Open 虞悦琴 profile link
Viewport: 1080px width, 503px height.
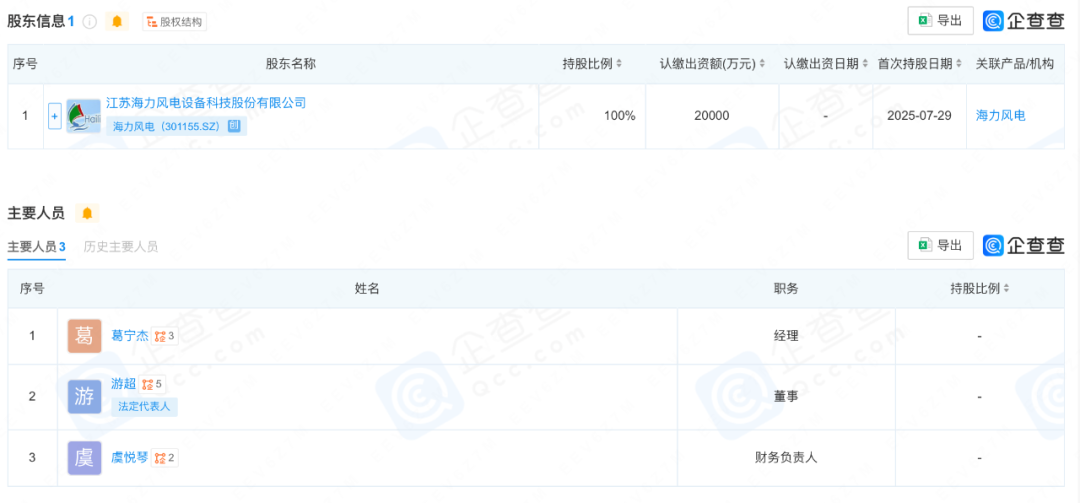tap(129, 457)
